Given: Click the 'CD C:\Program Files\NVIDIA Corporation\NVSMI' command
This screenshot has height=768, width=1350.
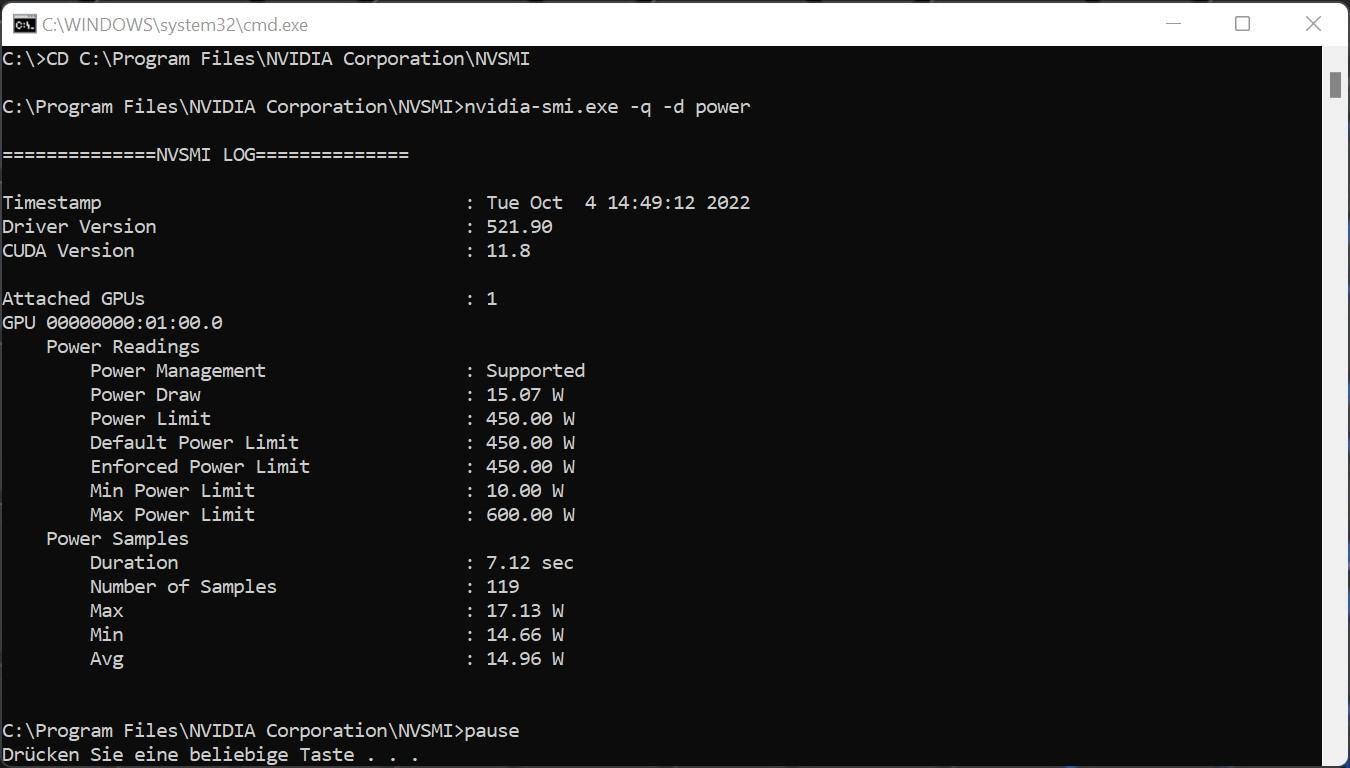Looking at the screenshot, I should [288, 59].
